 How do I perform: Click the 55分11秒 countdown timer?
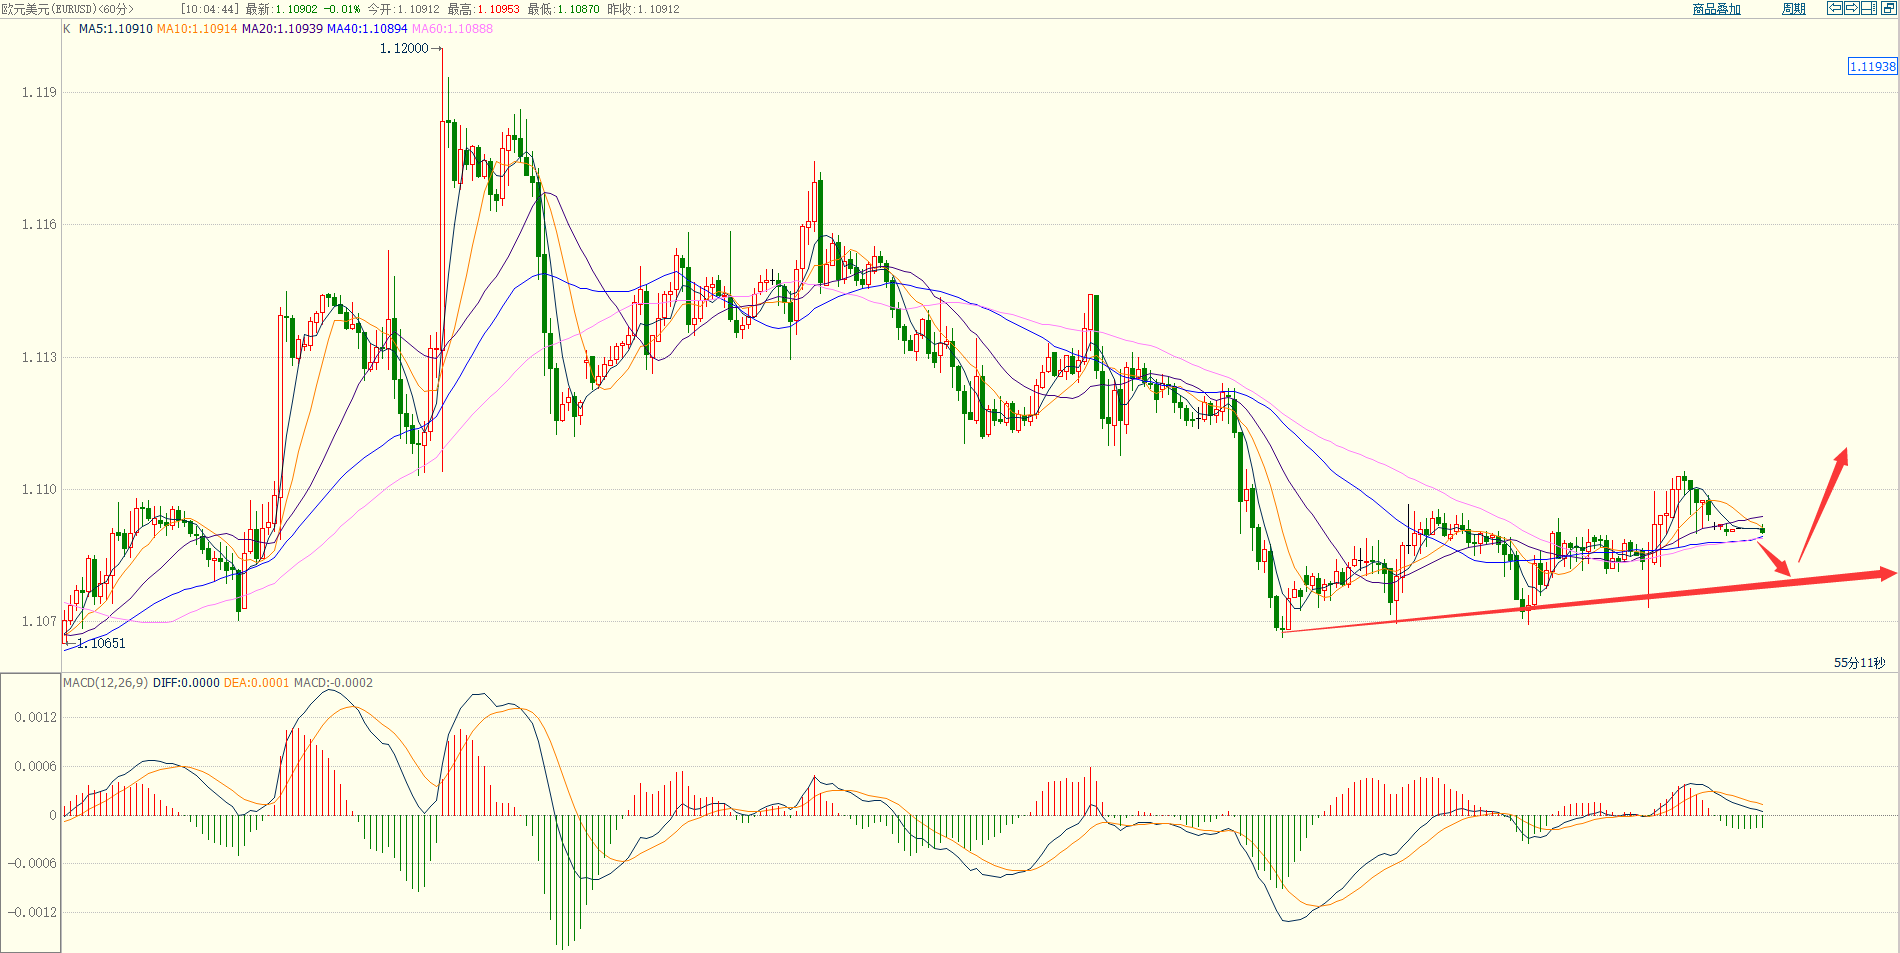(1859, 663)
